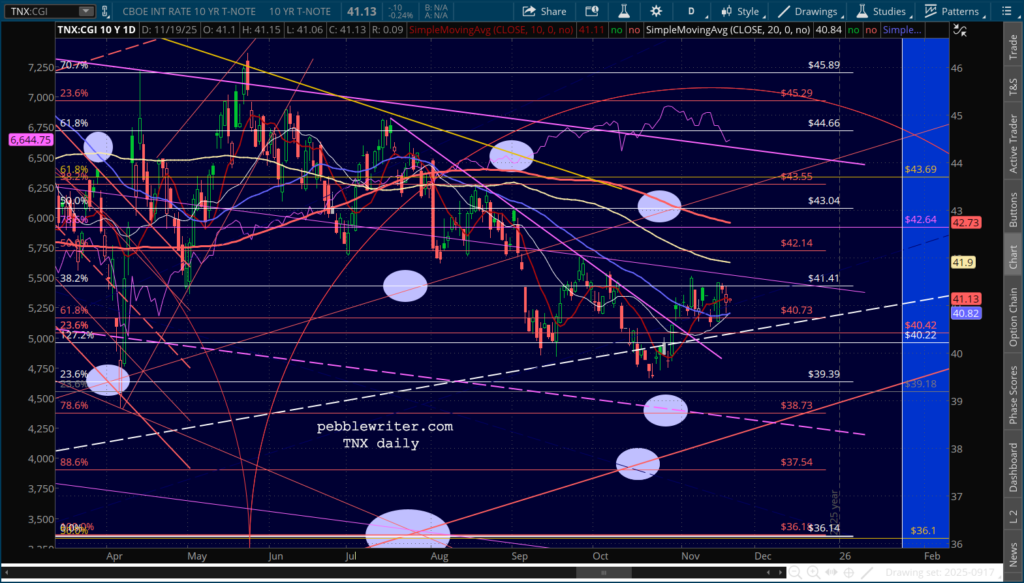Open the Active Trader side tab
1024x583 pixels.
pos(1013,144)
